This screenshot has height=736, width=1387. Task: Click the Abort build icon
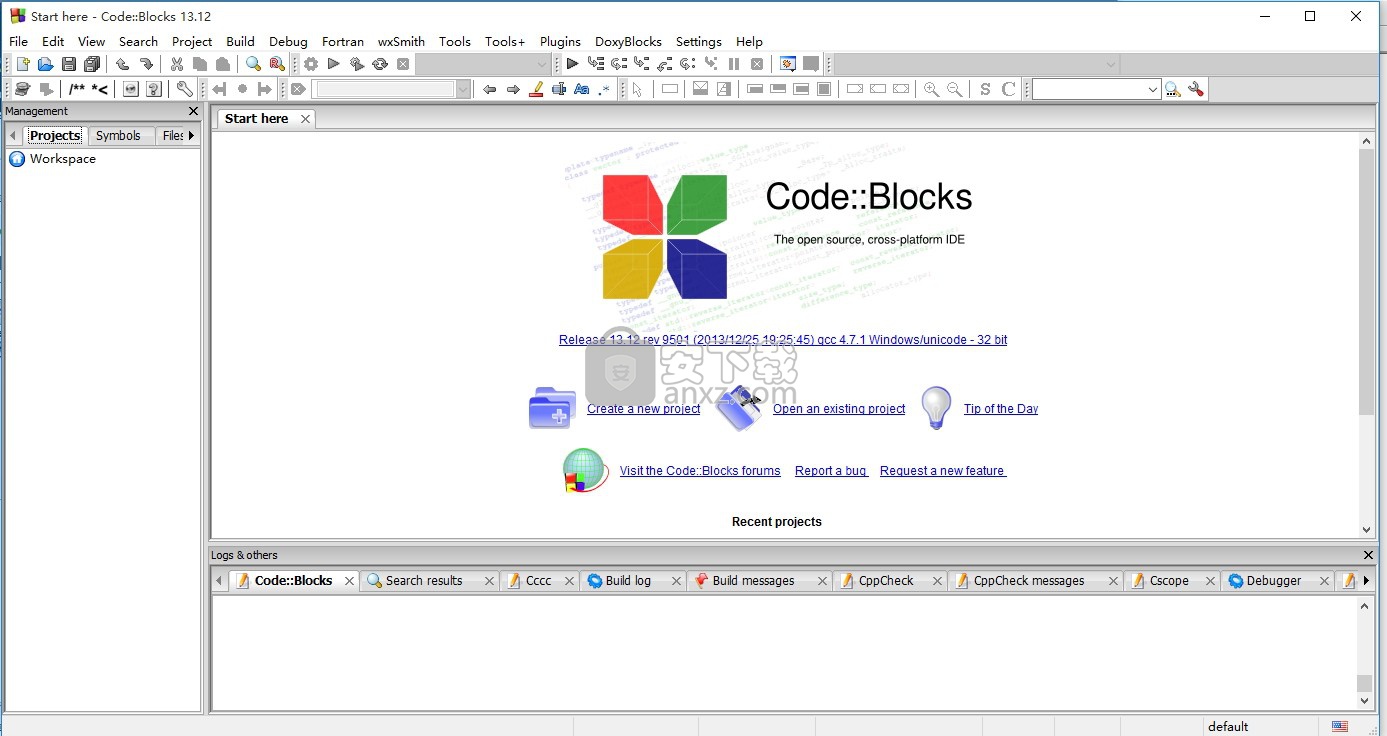click(x=403, y=64)
